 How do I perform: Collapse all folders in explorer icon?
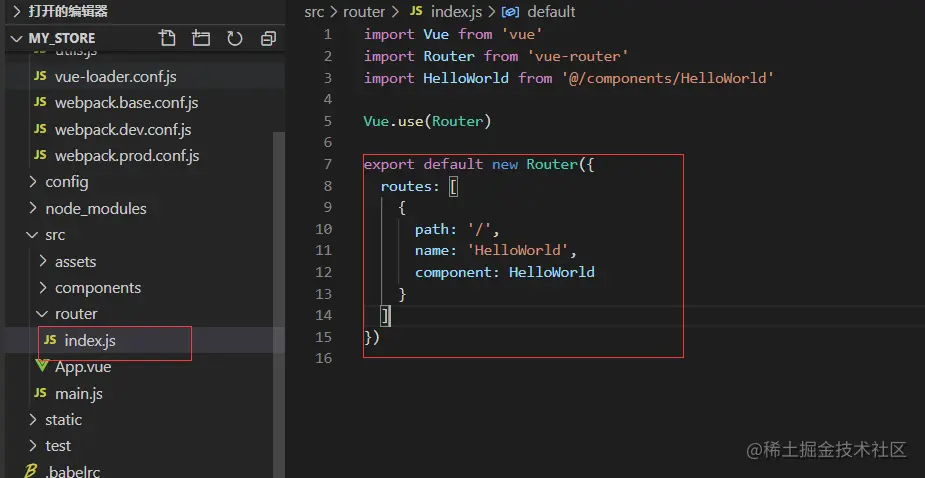click(x=268, y=38)
